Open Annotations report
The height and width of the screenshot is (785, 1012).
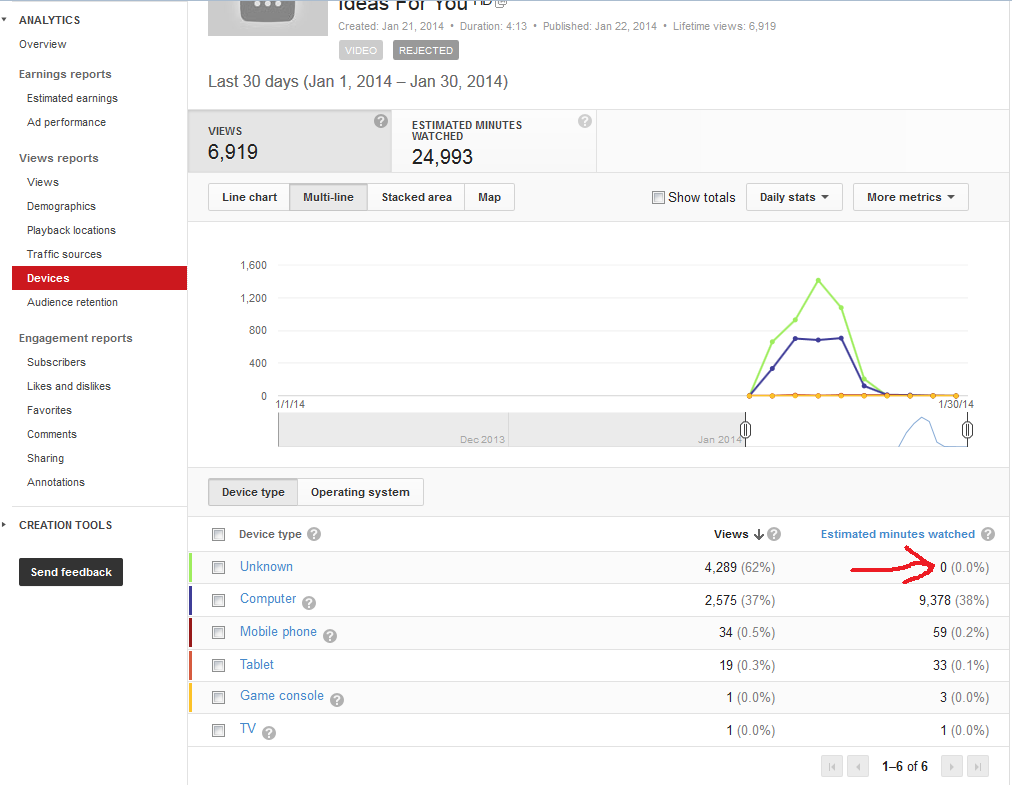[56, 482]
